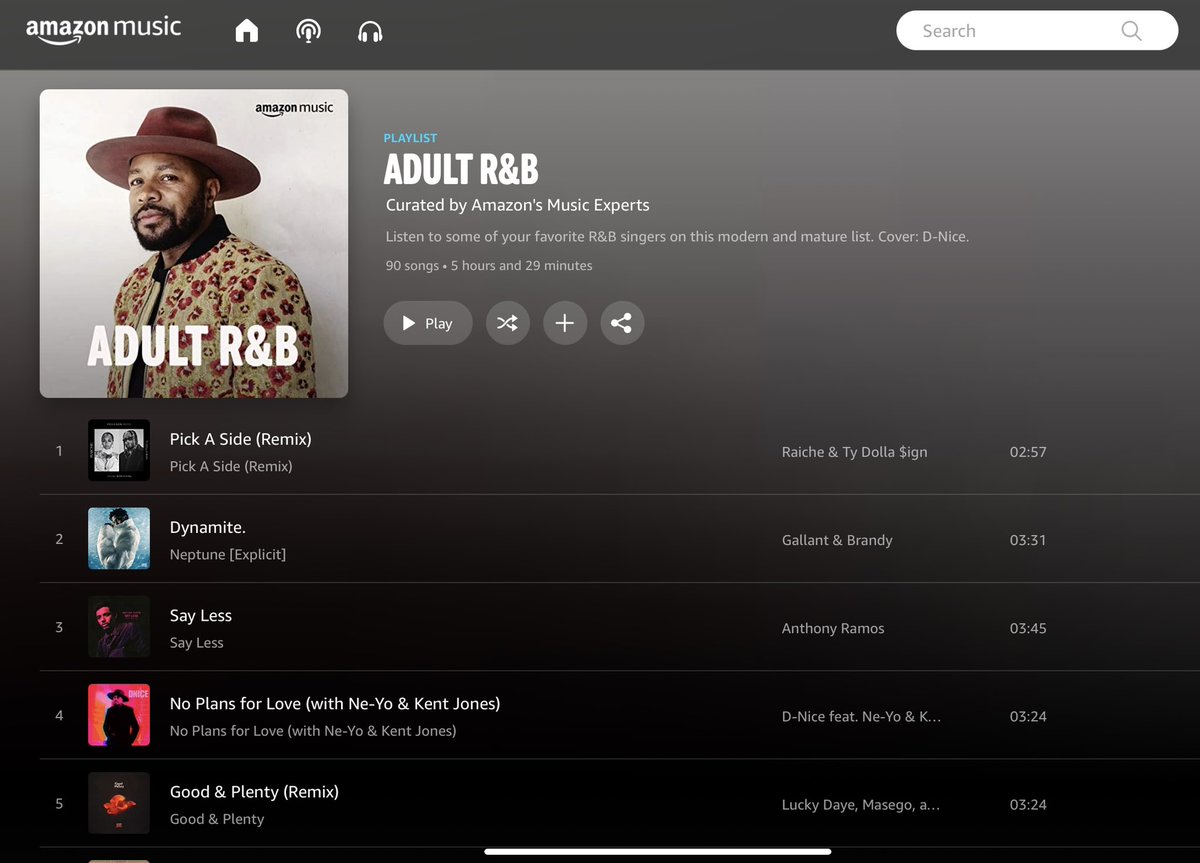Play song title Pick A Side (Remix)
The height and width of the screenshot is (863, 1200).
pyautogui.click(x=241, y=439)
